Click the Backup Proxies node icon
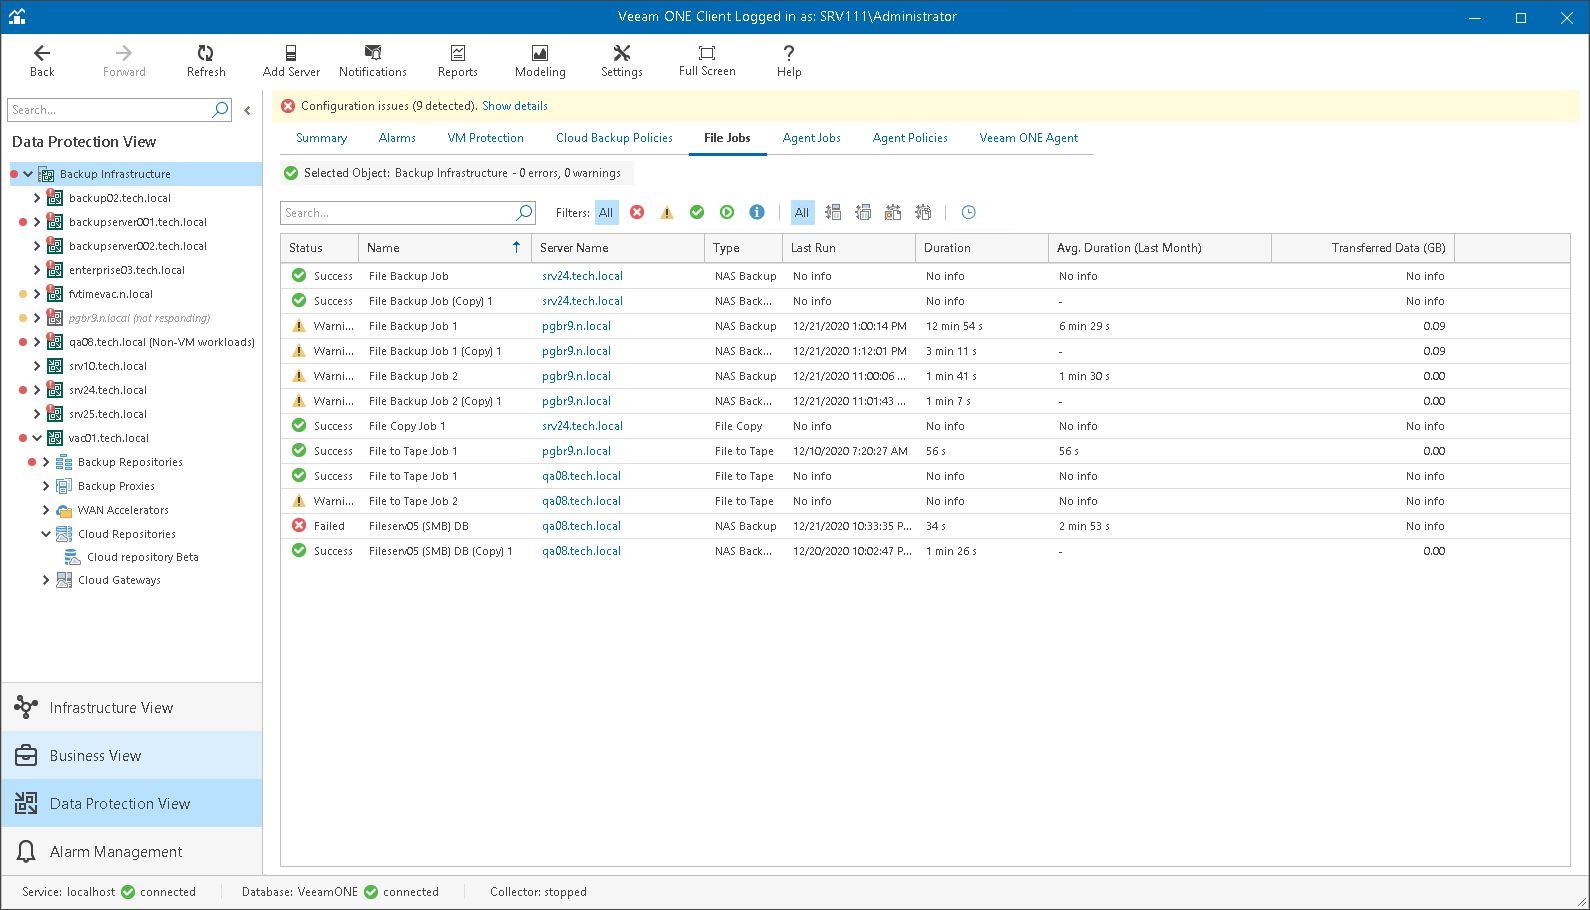Viewport: 1590px width, 910px height. (x=64, y=486)
